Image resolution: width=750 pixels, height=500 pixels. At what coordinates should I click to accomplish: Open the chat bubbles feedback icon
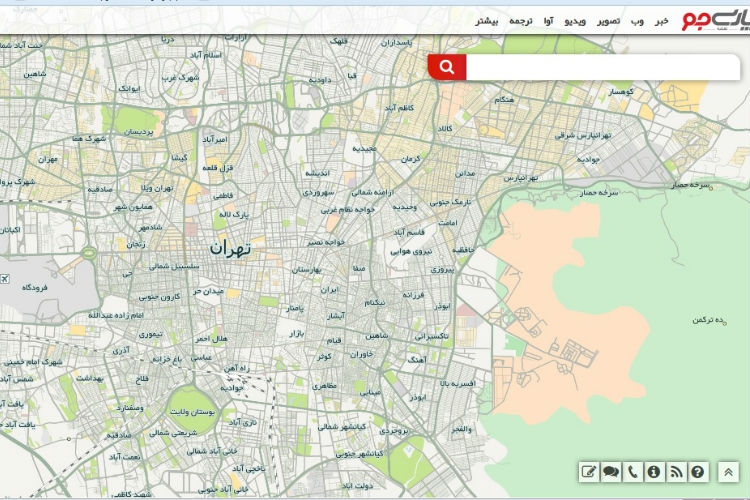tap(611, 472)
